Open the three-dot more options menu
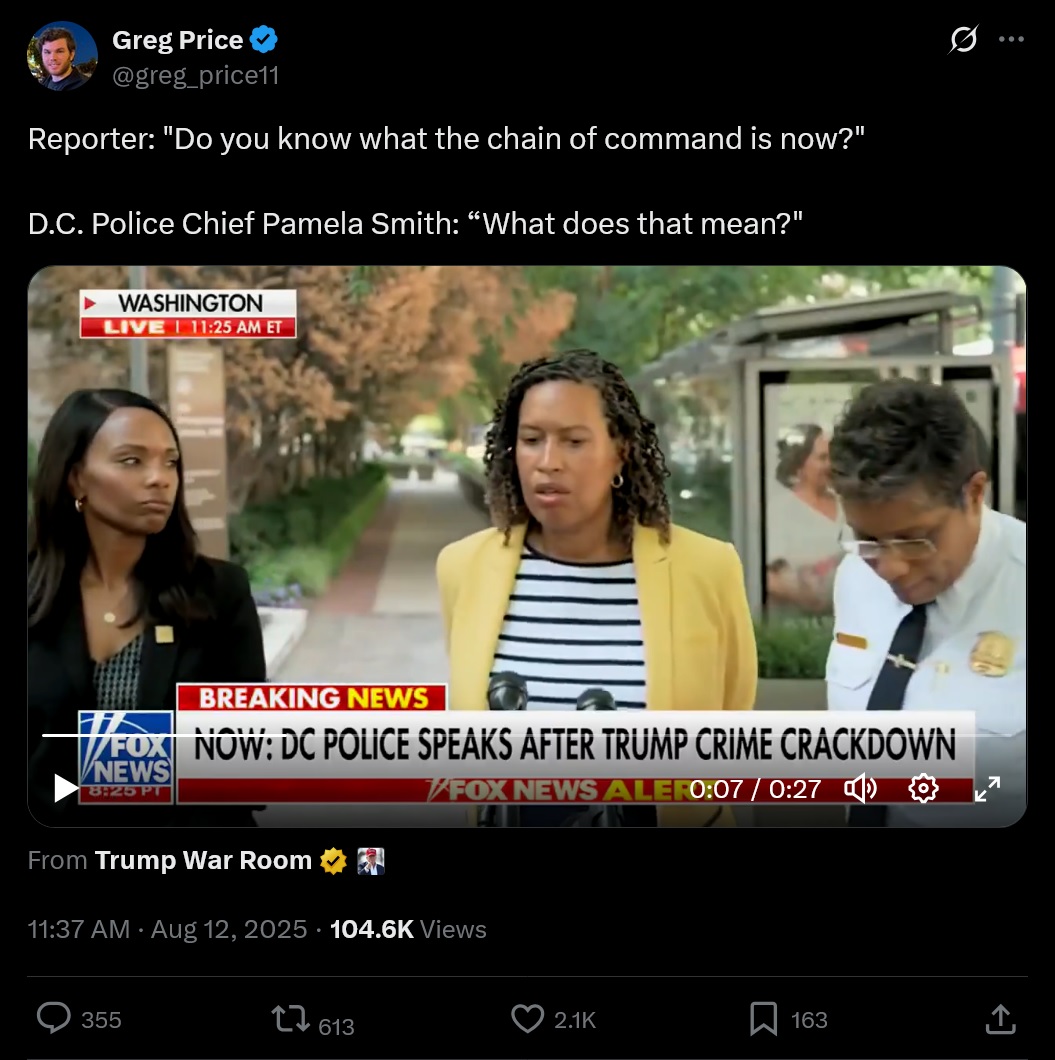Image resolution: width=1055 pixels, height=1060 pixels. [x=1011, y=39]
